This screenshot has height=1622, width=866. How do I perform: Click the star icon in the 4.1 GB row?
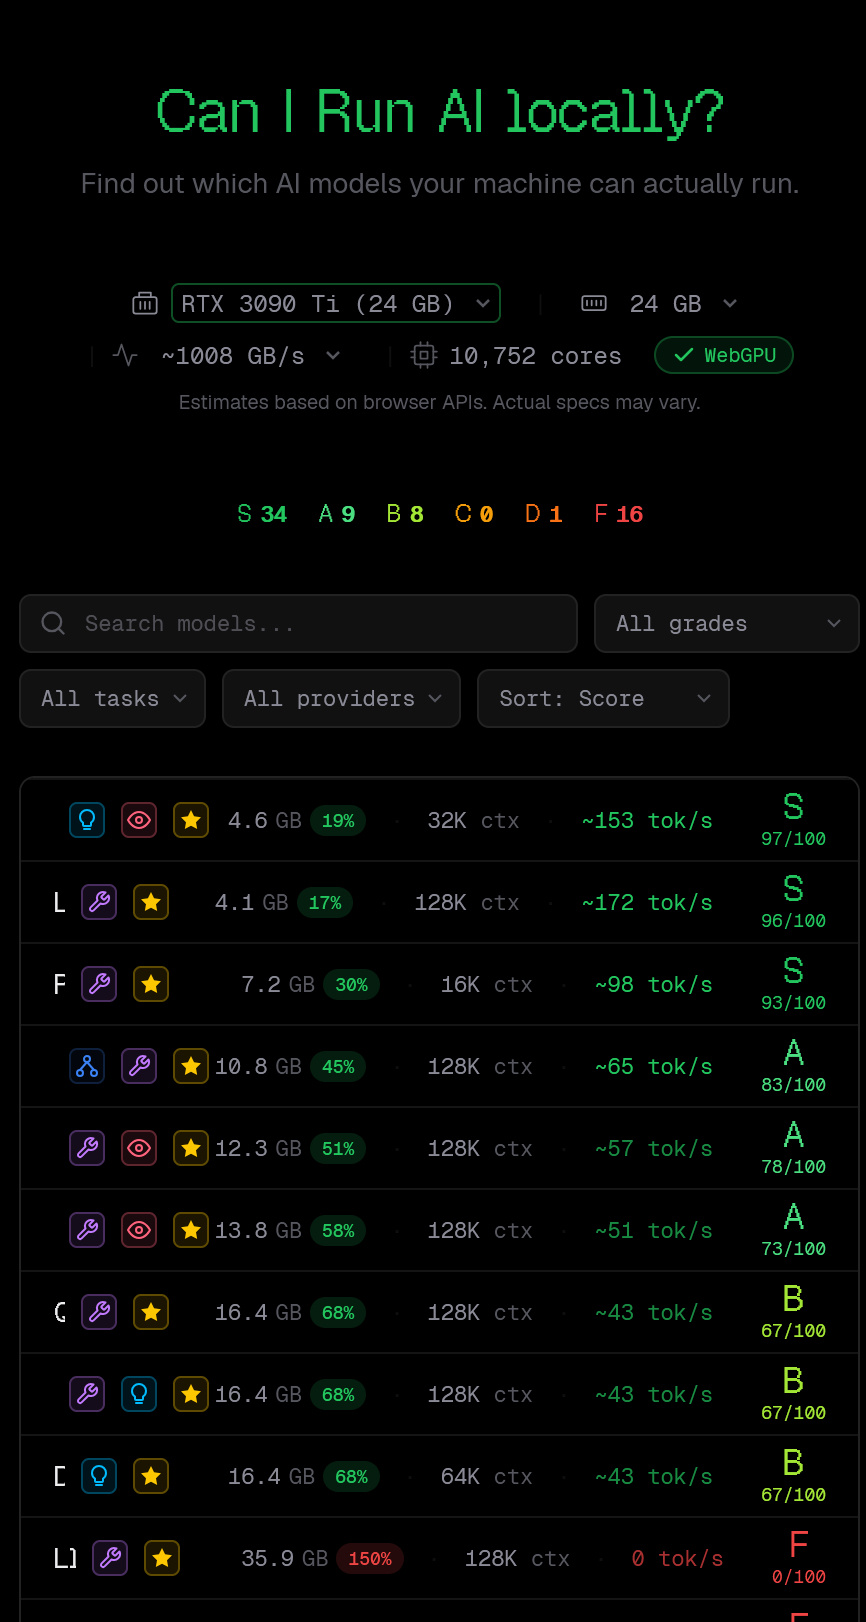[151, 903]
